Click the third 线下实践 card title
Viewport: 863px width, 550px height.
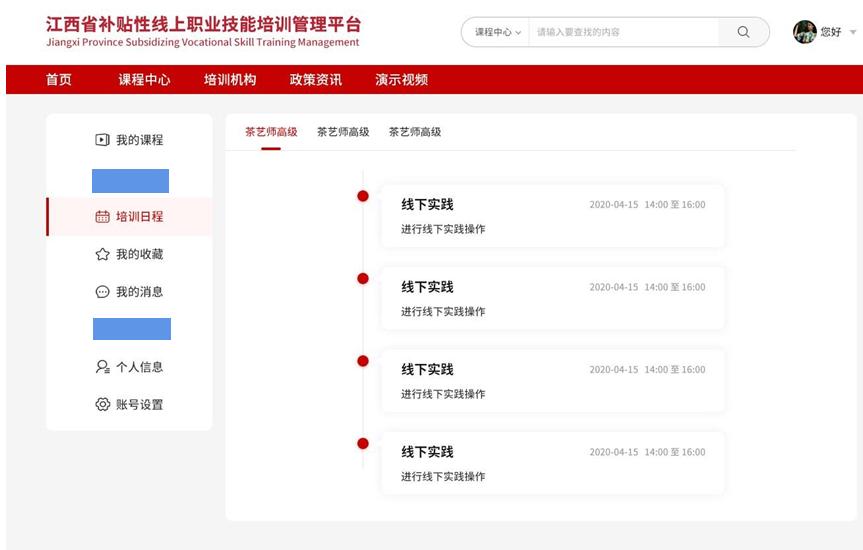[x=427, y=370]
